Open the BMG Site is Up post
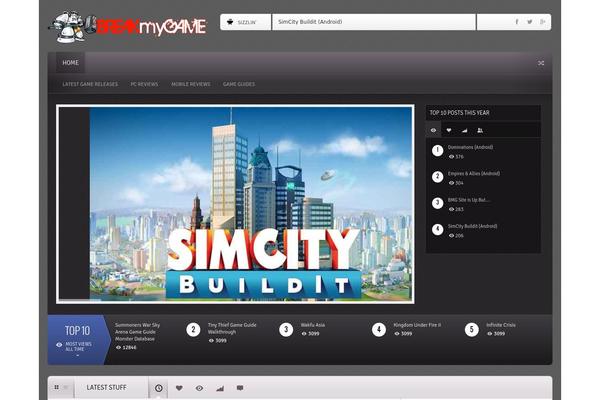 (x=469, y=200)
